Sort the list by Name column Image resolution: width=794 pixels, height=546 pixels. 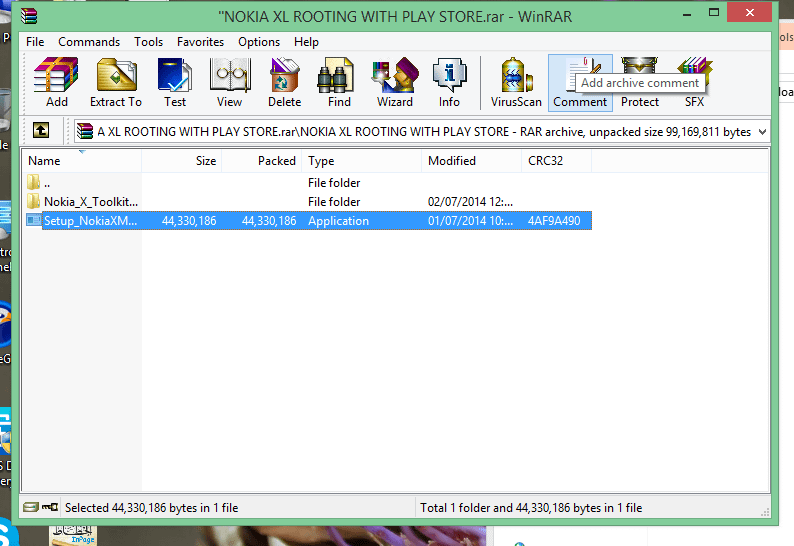pyautogui.click(x=81, y=161)
